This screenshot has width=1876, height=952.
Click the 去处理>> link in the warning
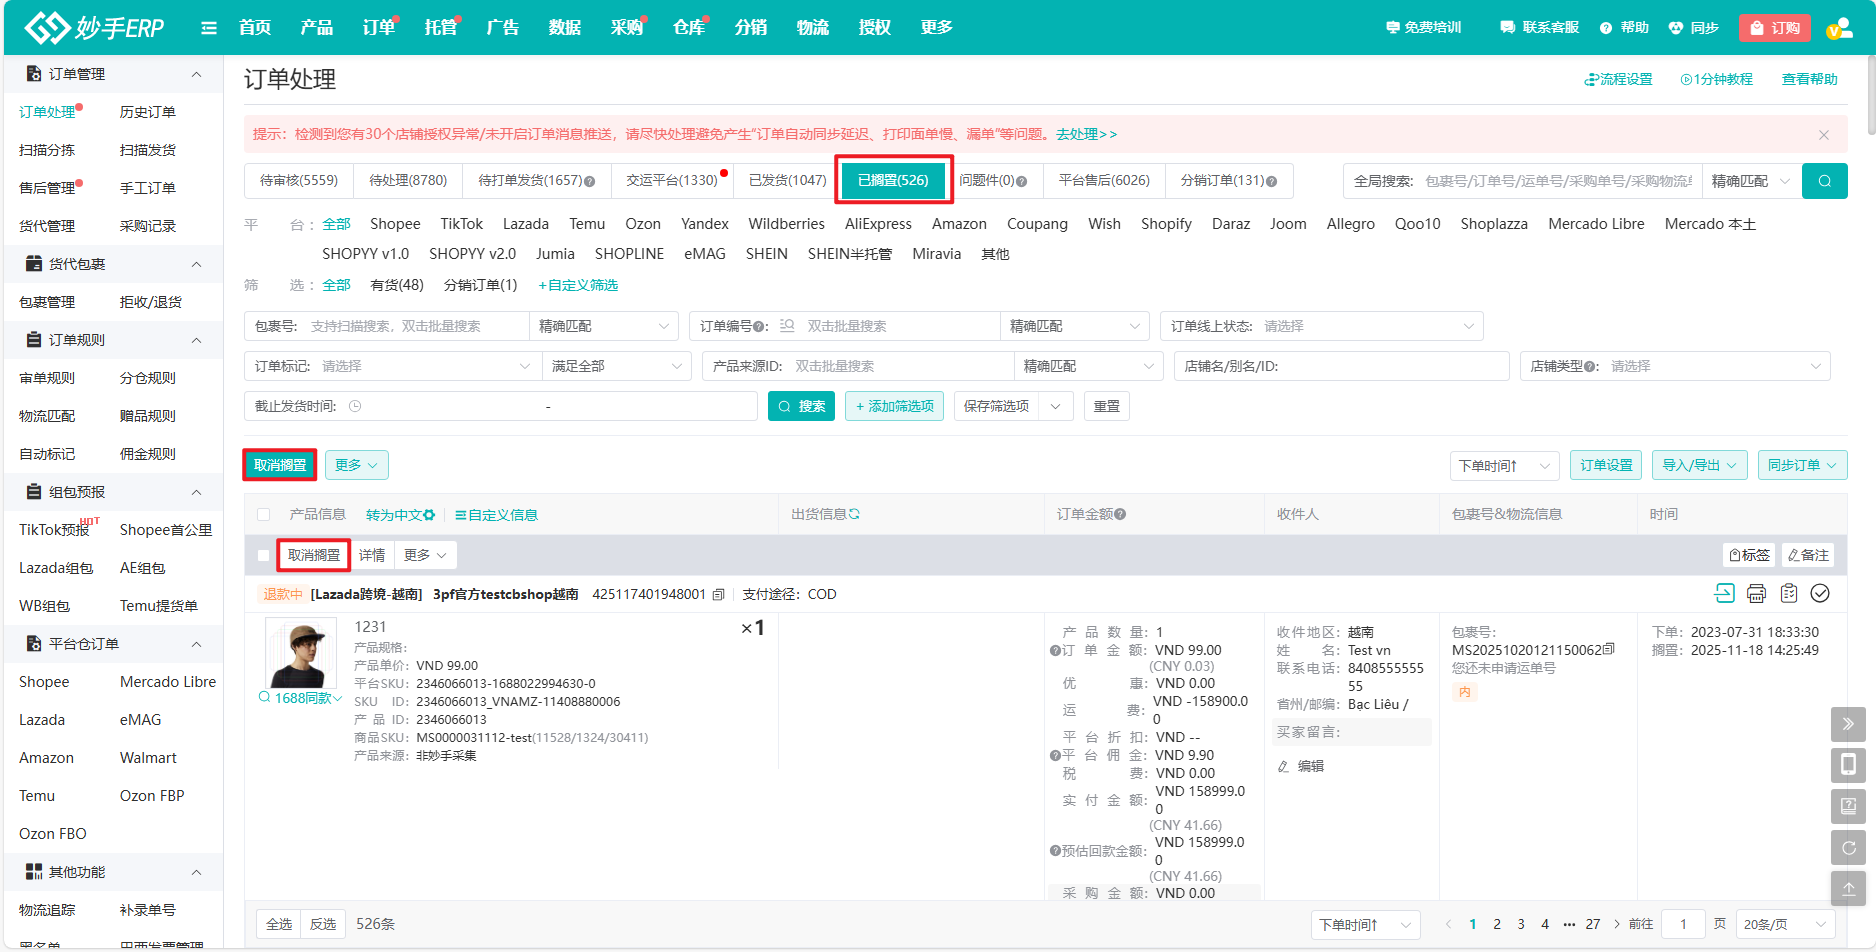(x=1086, y=134)
